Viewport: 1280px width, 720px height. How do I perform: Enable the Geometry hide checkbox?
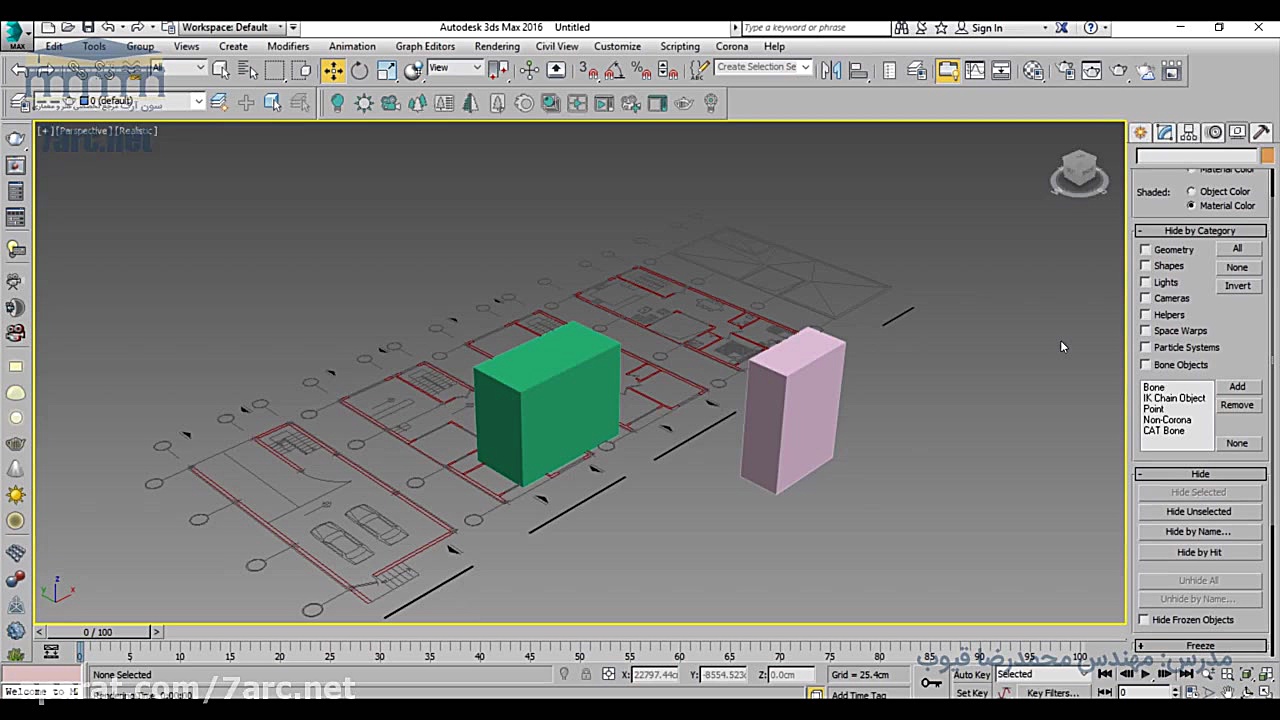[x=1145, y=250]
